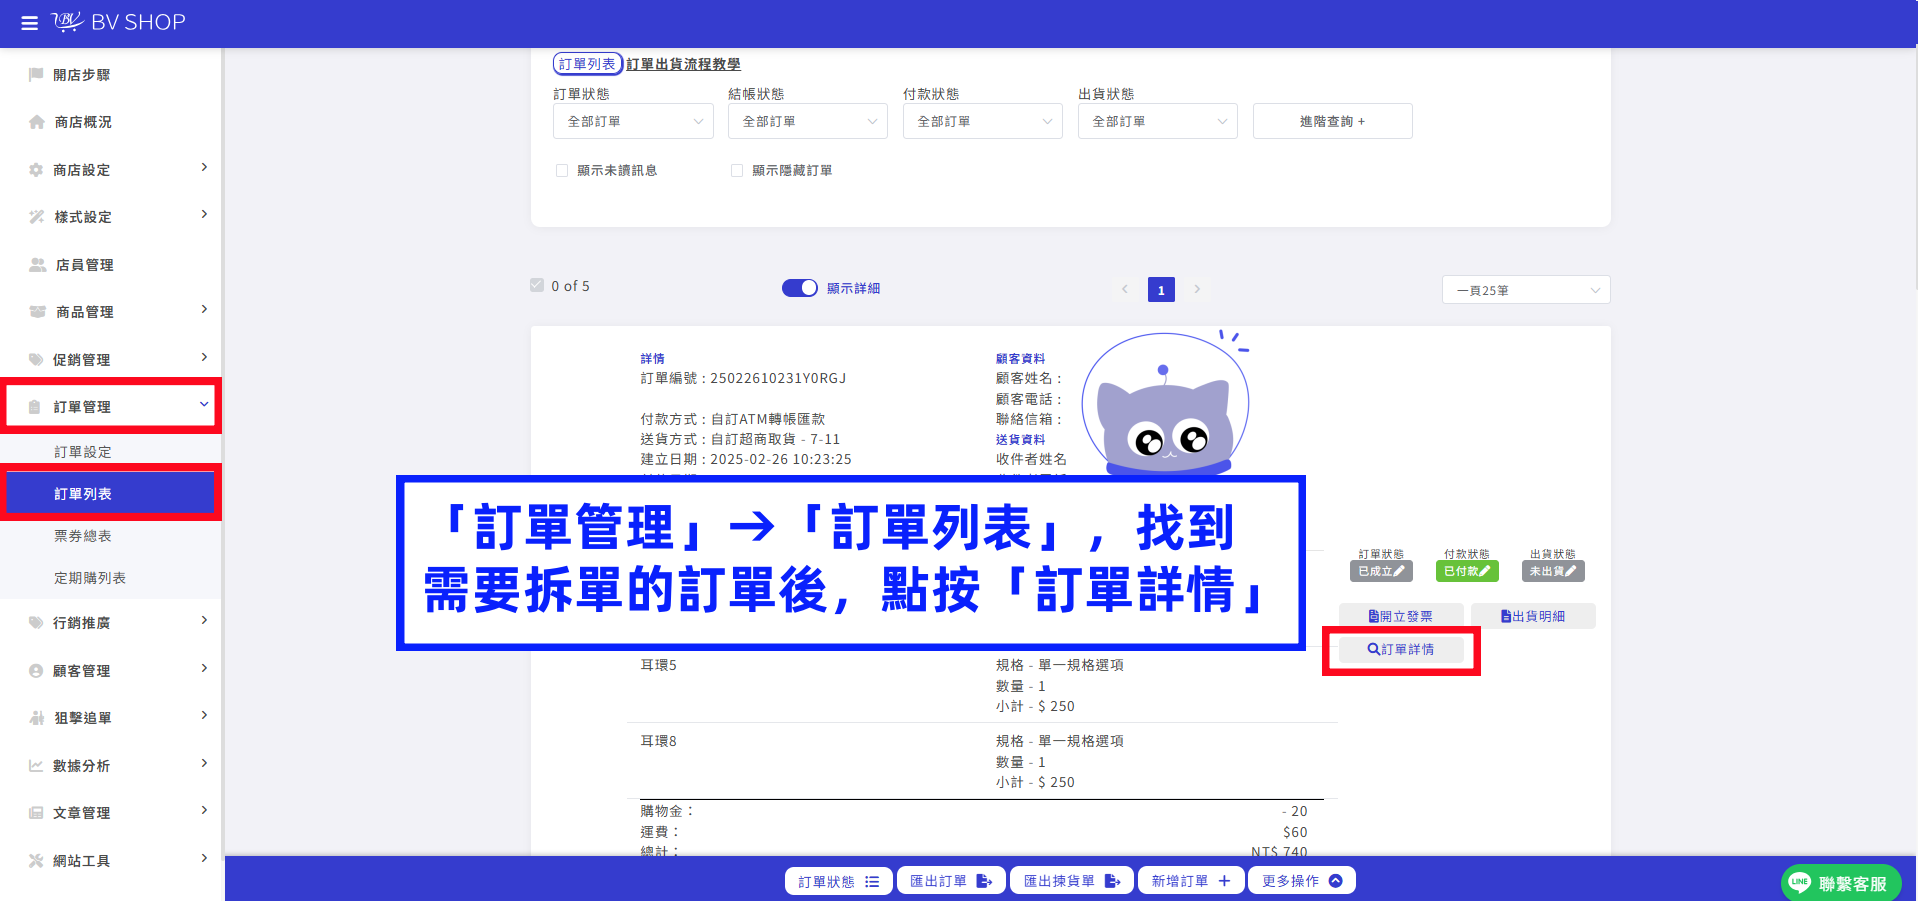This screenshot has width=1918, height=901.
Task: Click the 新增訂單 bottom bar button
Action: (1191, 881)
